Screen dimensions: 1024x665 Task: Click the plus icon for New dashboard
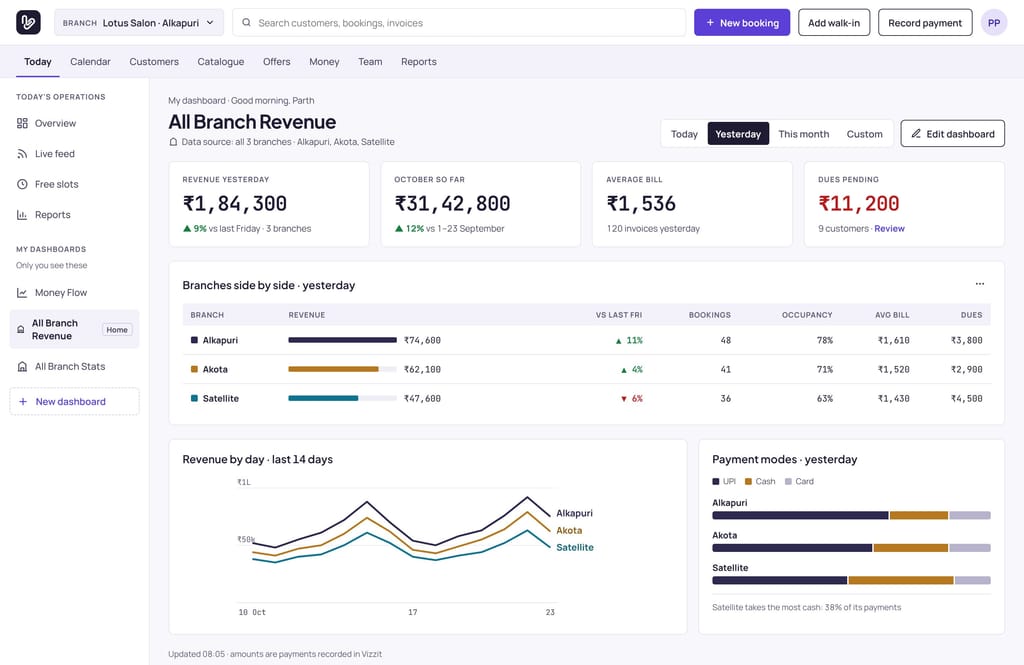coord(23,402)
